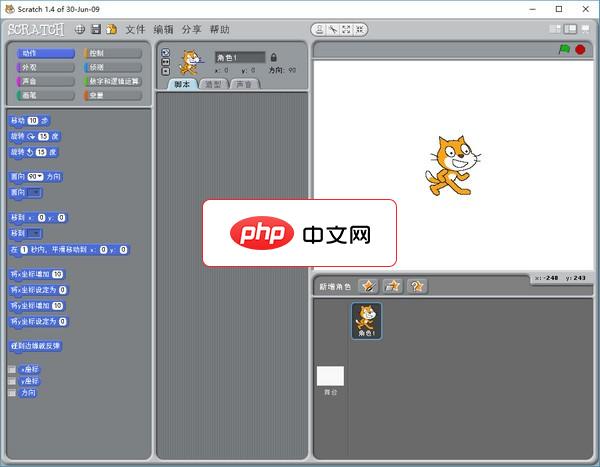Viewport: 600px width, 467px height.
Task: Click the green flag to start
Action: pos(564,49)
